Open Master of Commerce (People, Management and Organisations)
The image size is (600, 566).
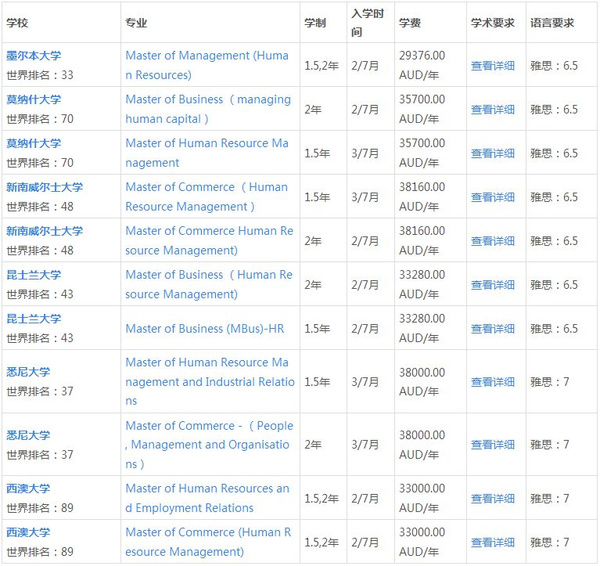(x=209, y=445)
